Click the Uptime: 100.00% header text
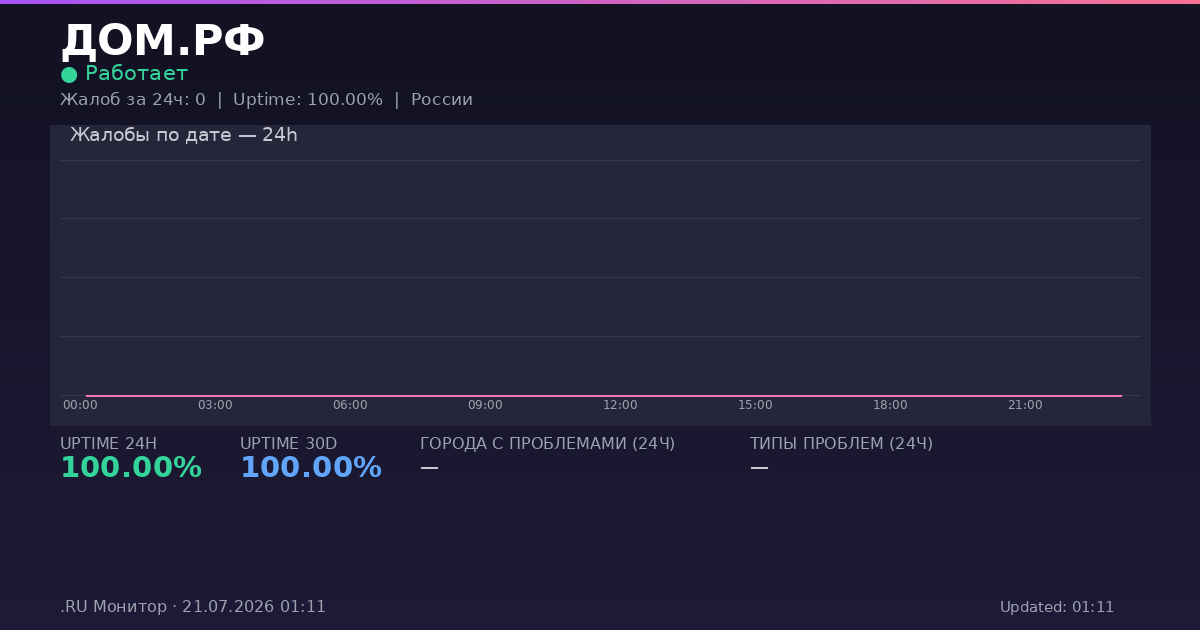Screen dimensions: 1200x630 point(308,100)
